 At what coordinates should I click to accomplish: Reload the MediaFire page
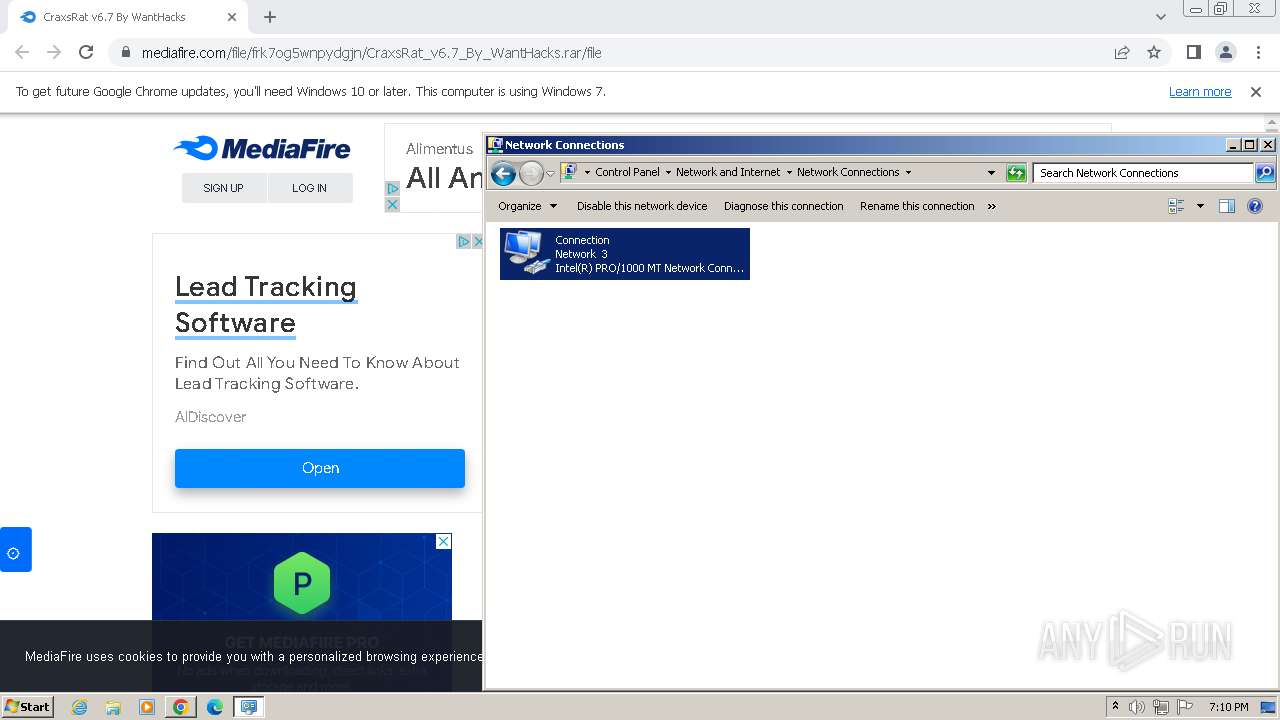coord(86,52)
